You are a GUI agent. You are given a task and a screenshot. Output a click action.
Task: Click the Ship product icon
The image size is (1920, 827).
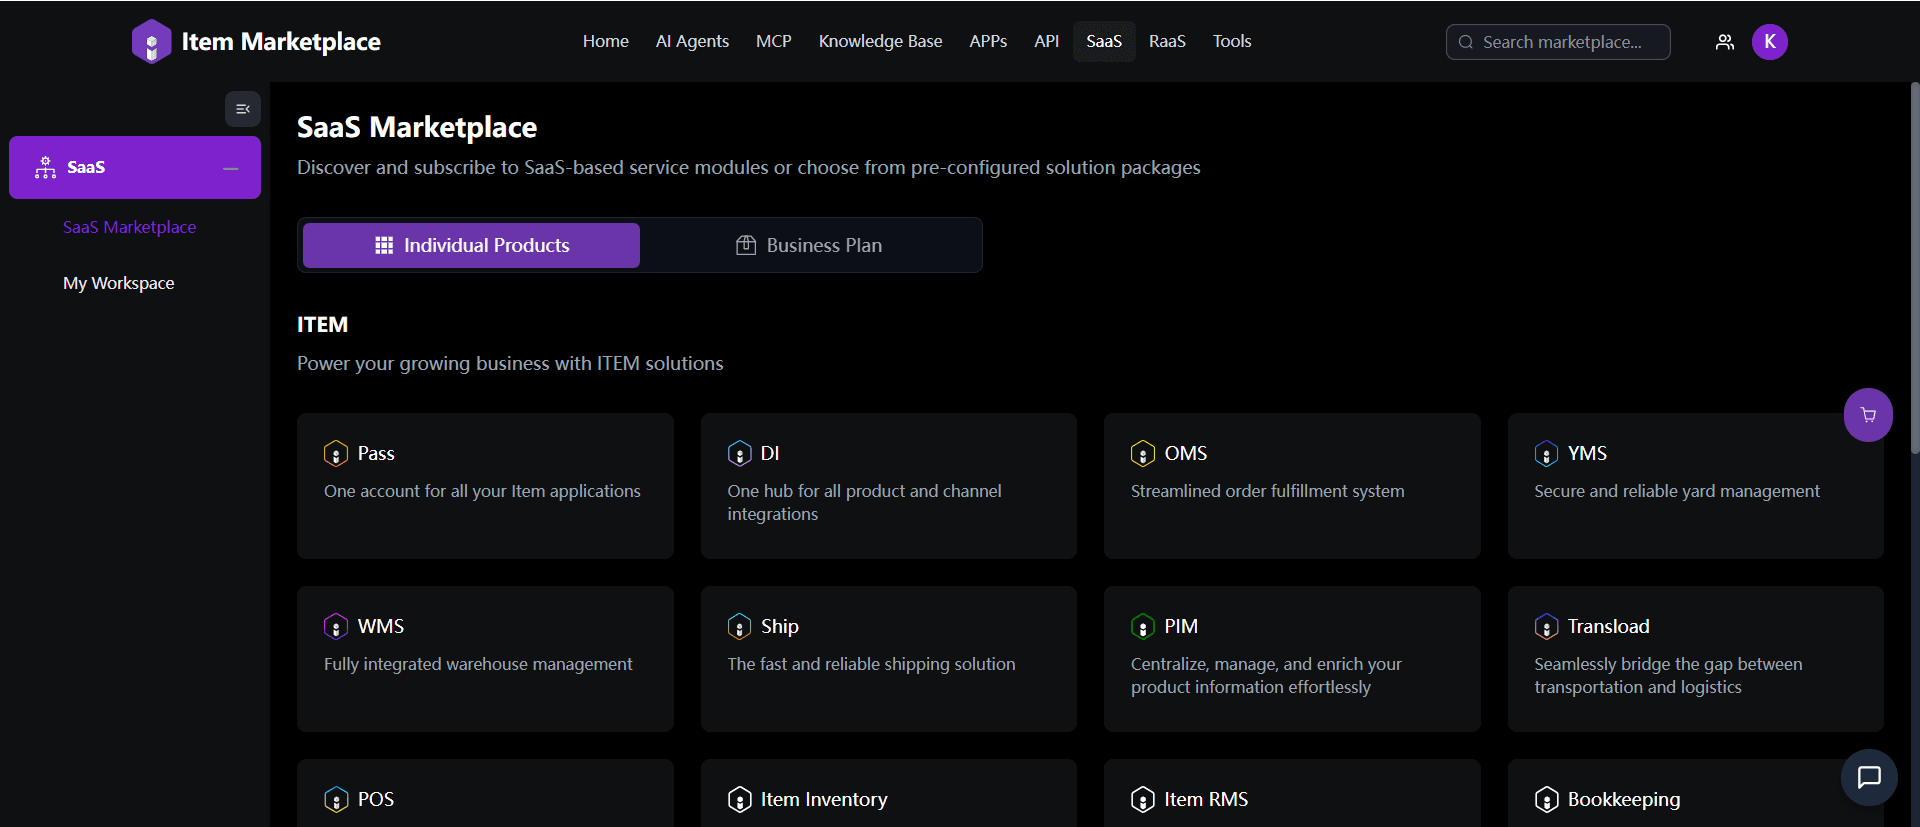tap(739, 627)
